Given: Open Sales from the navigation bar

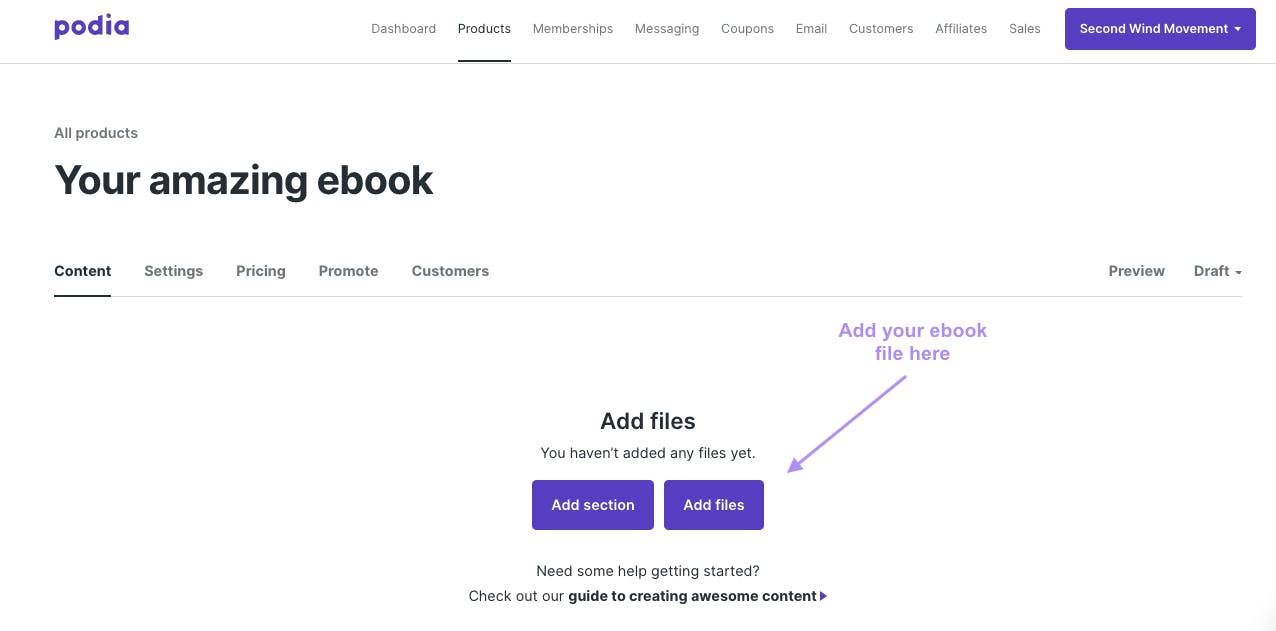Looking at the screenshot, I should (1025, 29).
